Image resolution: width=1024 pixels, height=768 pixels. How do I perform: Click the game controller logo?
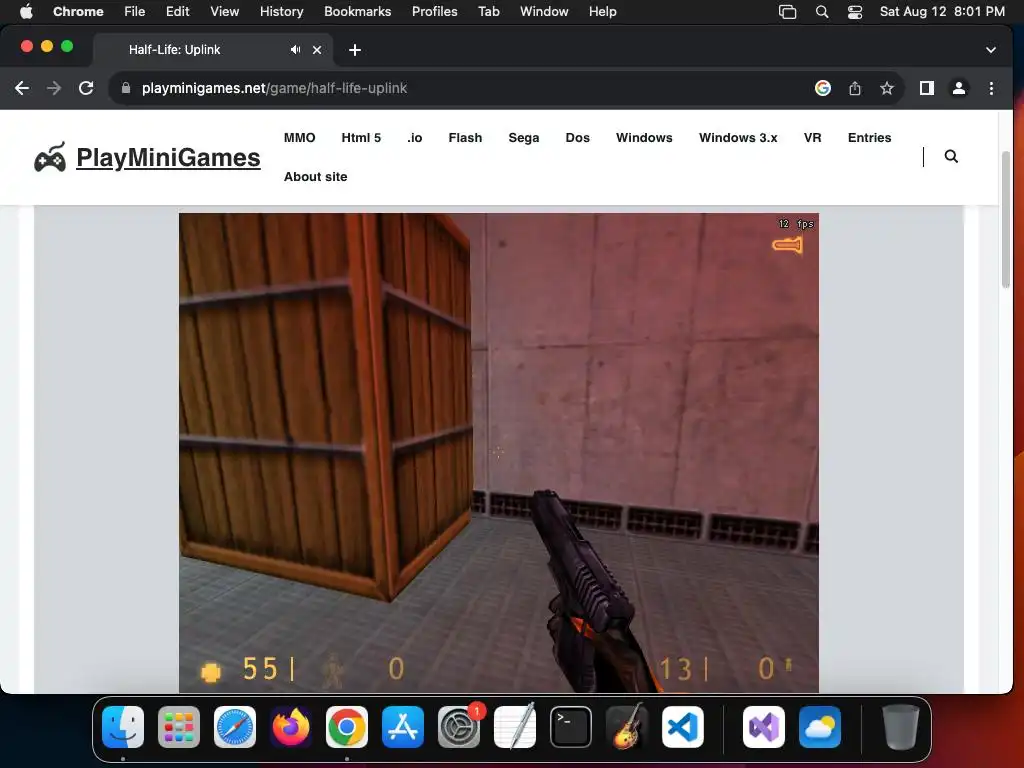click(x=50, y=157)
